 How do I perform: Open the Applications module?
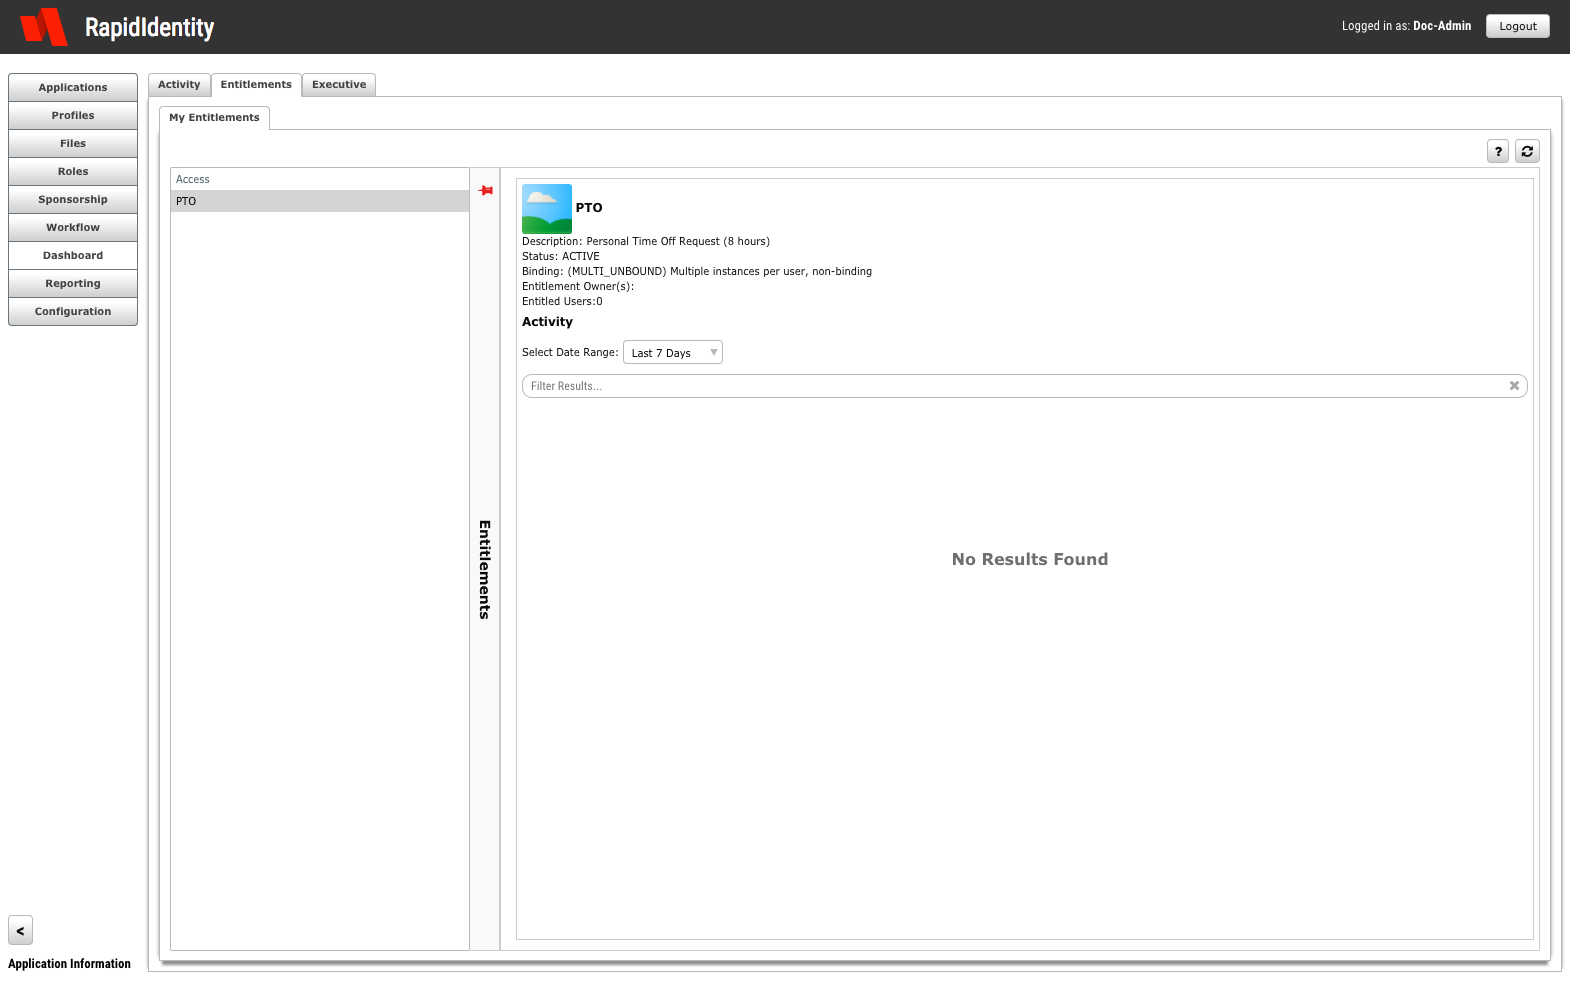coord(73,88)
